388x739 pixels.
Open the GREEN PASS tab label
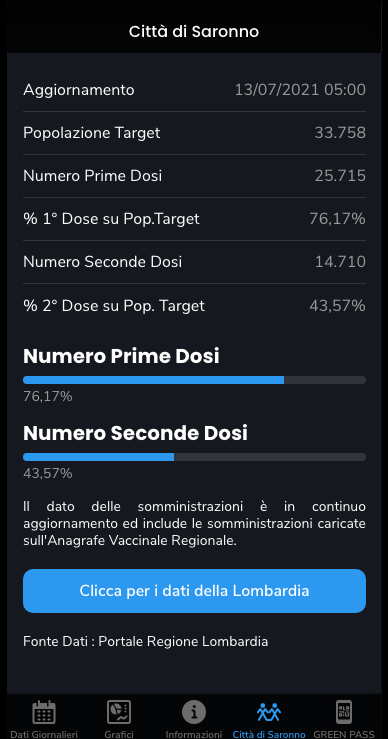click(x=344, y=734)
